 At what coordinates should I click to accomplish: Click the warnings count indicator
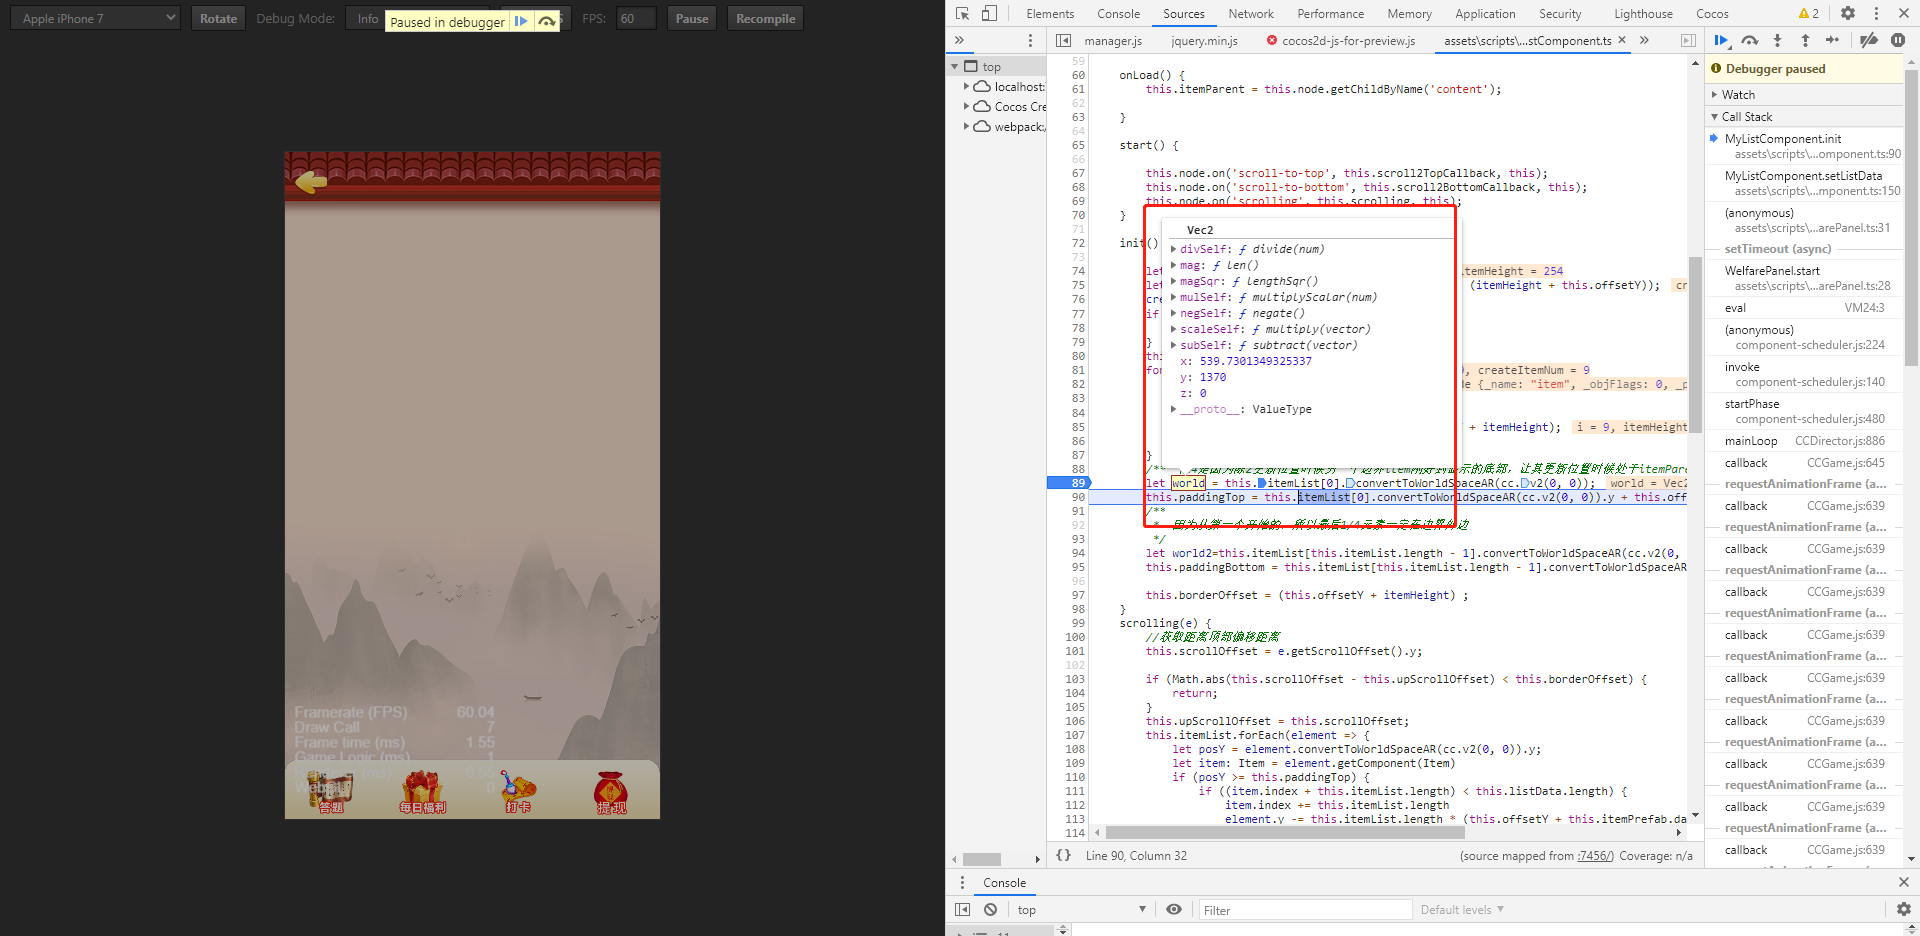pyautogui.click(x=1809, y=14)
